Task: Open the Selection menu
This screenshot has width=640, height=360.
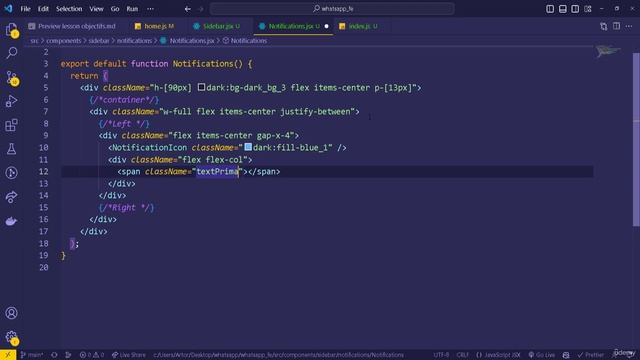Action: (x=69, y=9)
